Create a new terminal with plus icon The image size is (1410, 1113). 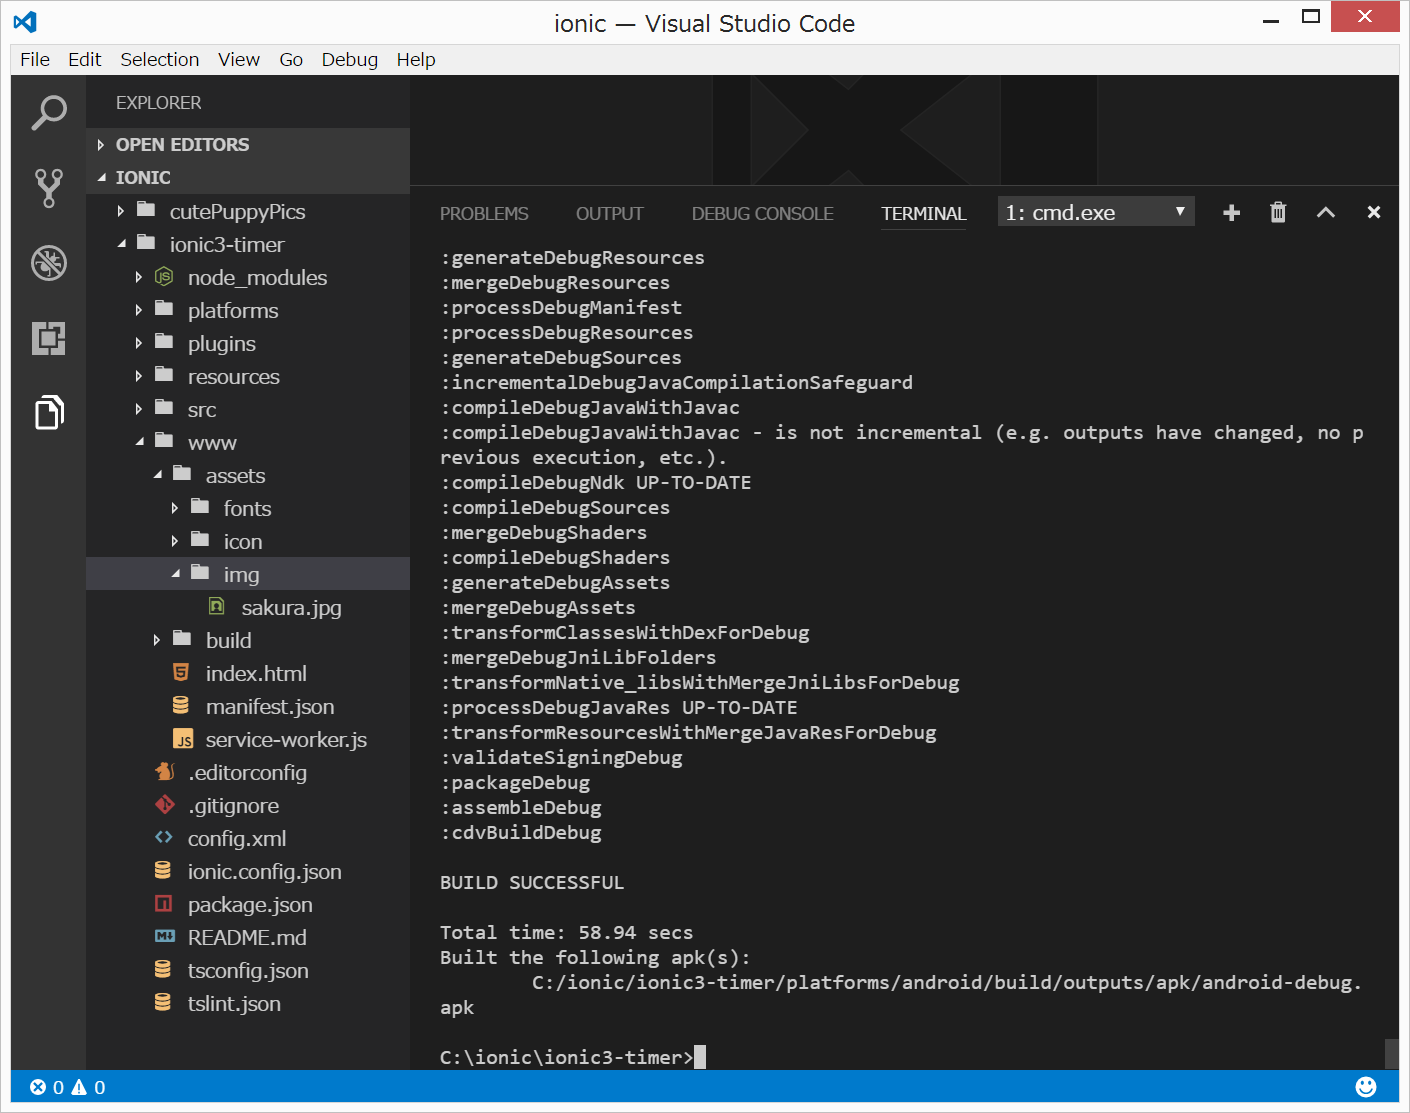(x=1231, y=212)
